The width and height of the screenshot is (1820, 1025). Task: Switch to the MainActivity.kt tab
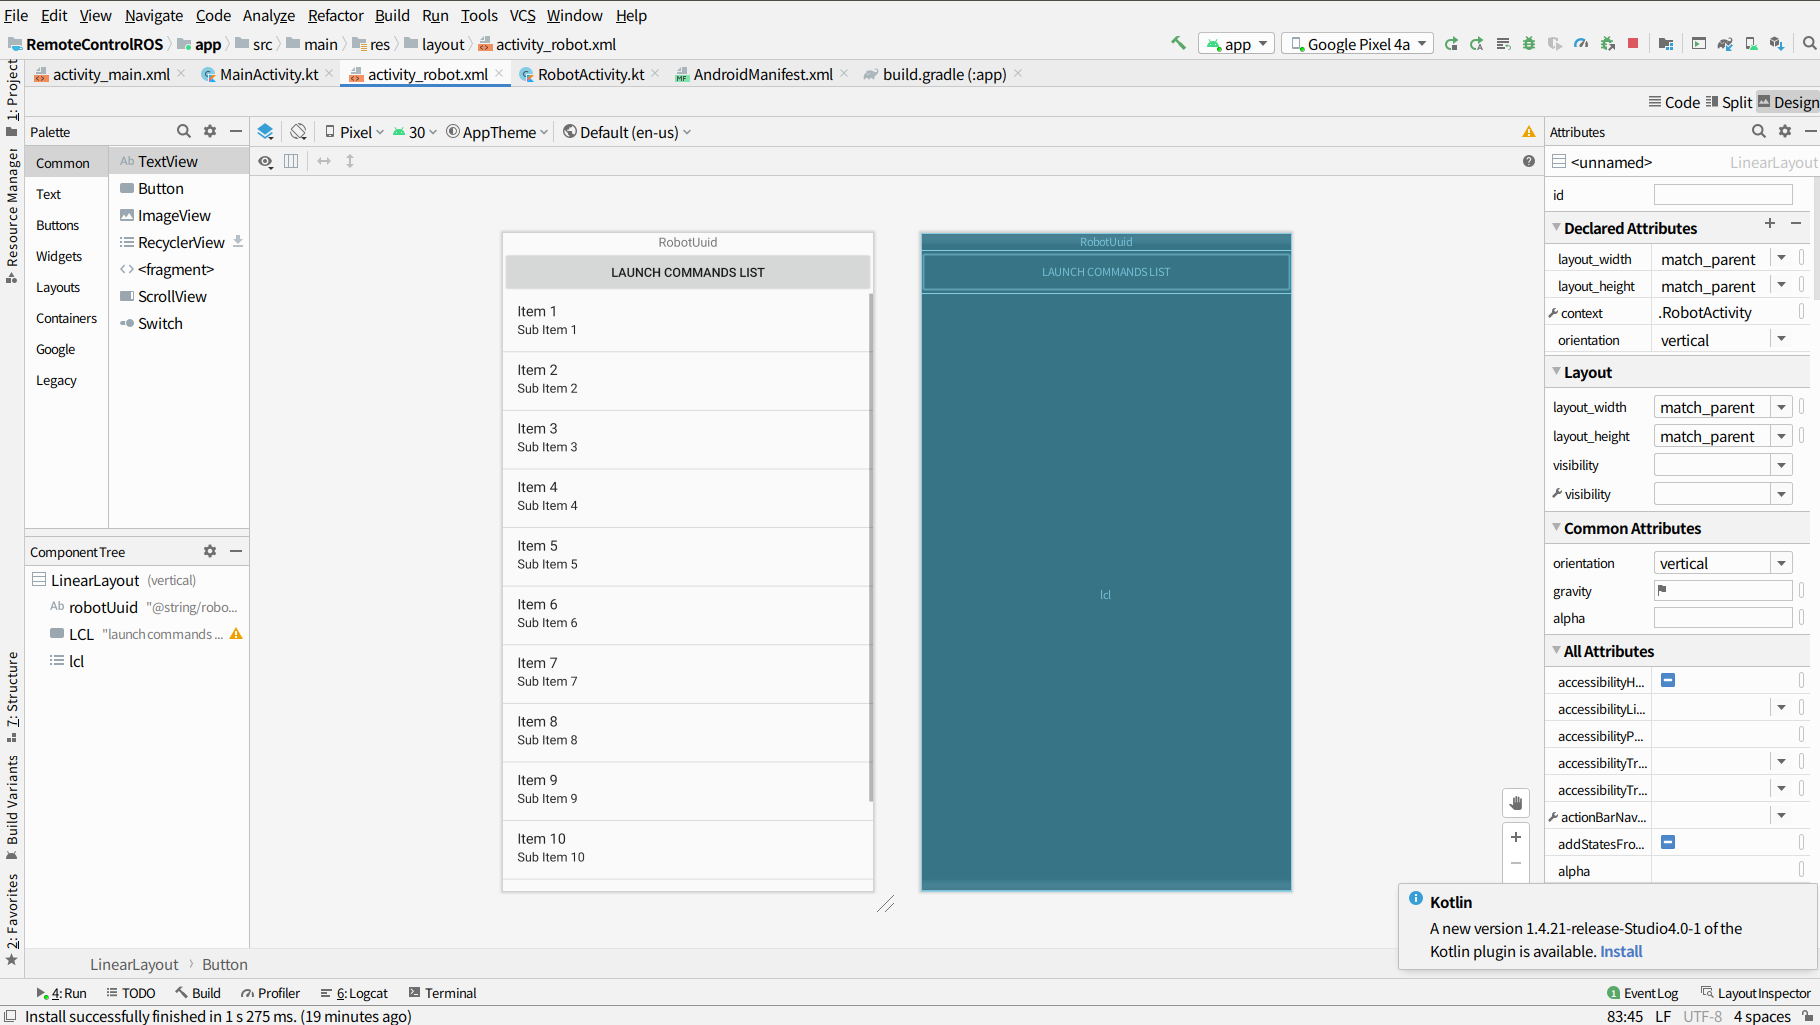(268, 74)
